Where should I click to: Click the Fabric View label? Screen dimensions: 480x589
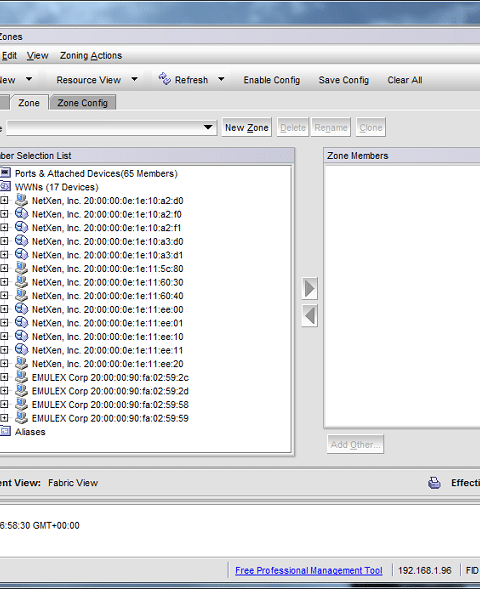[73, 483]
